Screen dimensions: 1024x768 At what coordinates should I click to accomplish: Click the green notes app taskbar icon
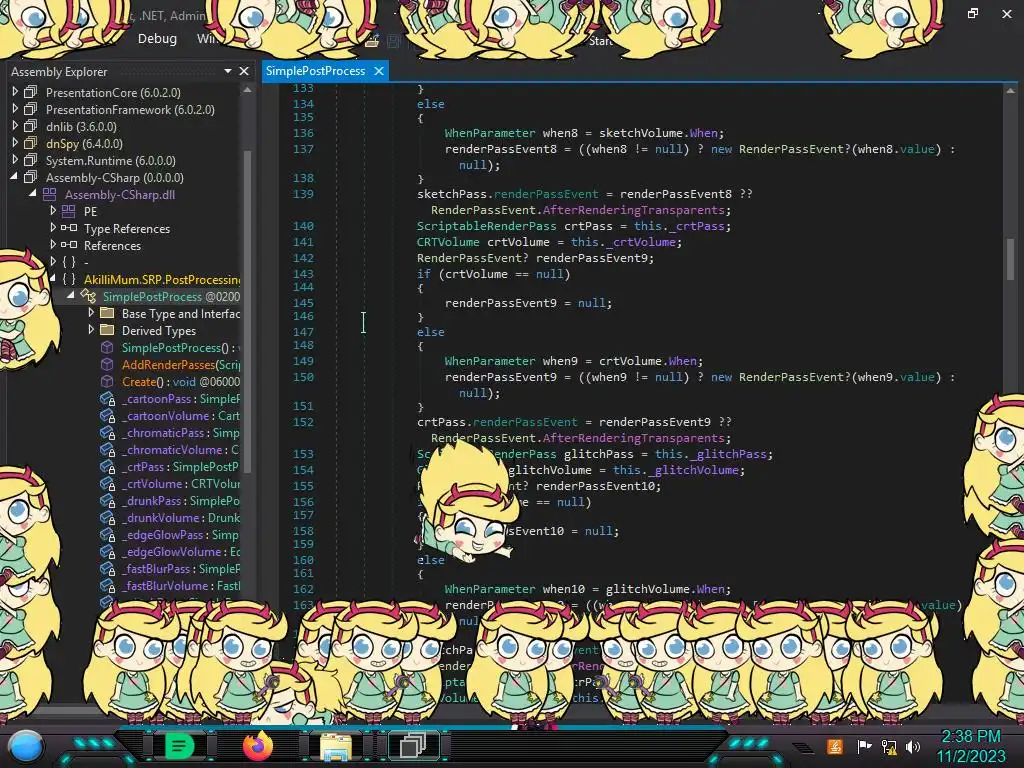pyautogui.click(x=180, y=745)
